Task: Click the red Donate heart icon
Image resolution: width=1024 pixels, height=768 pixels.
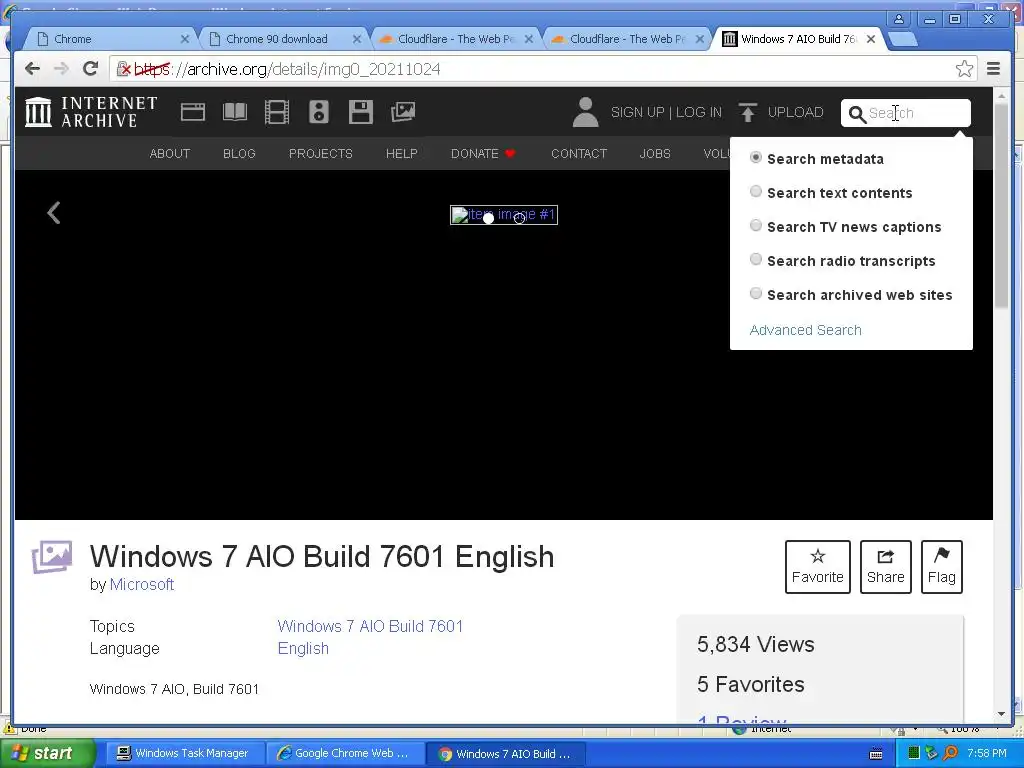Action: tap(510, 153)
